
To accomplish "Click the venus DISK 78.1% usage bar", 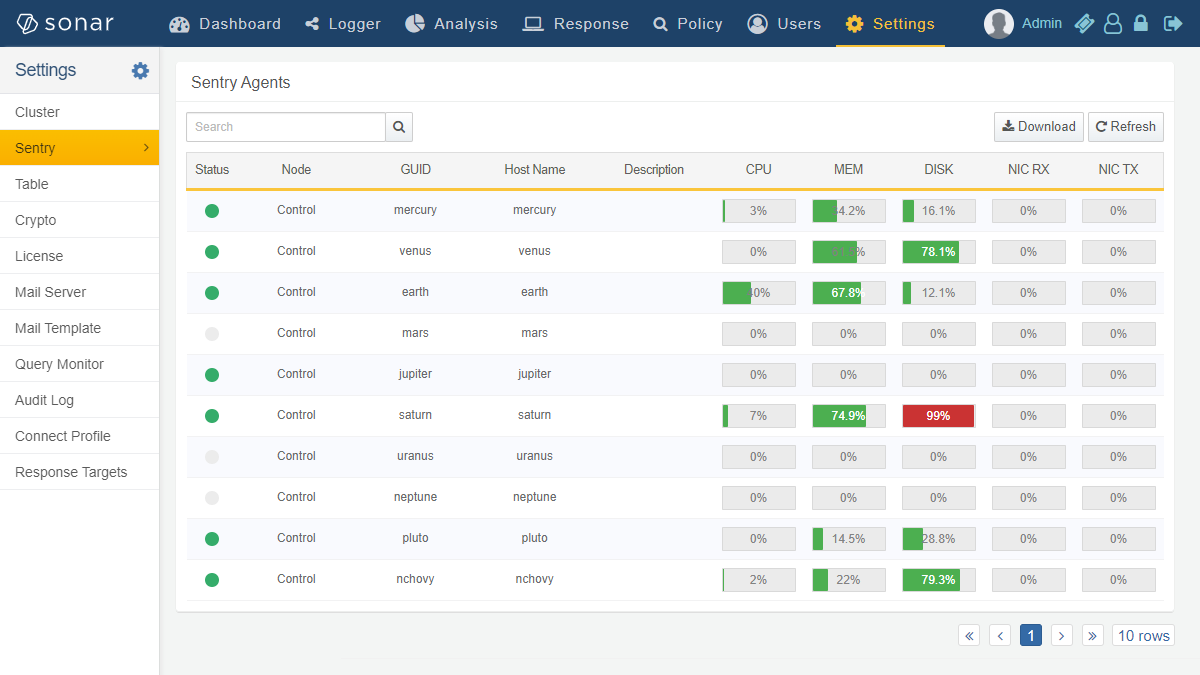I will (938, 252).
